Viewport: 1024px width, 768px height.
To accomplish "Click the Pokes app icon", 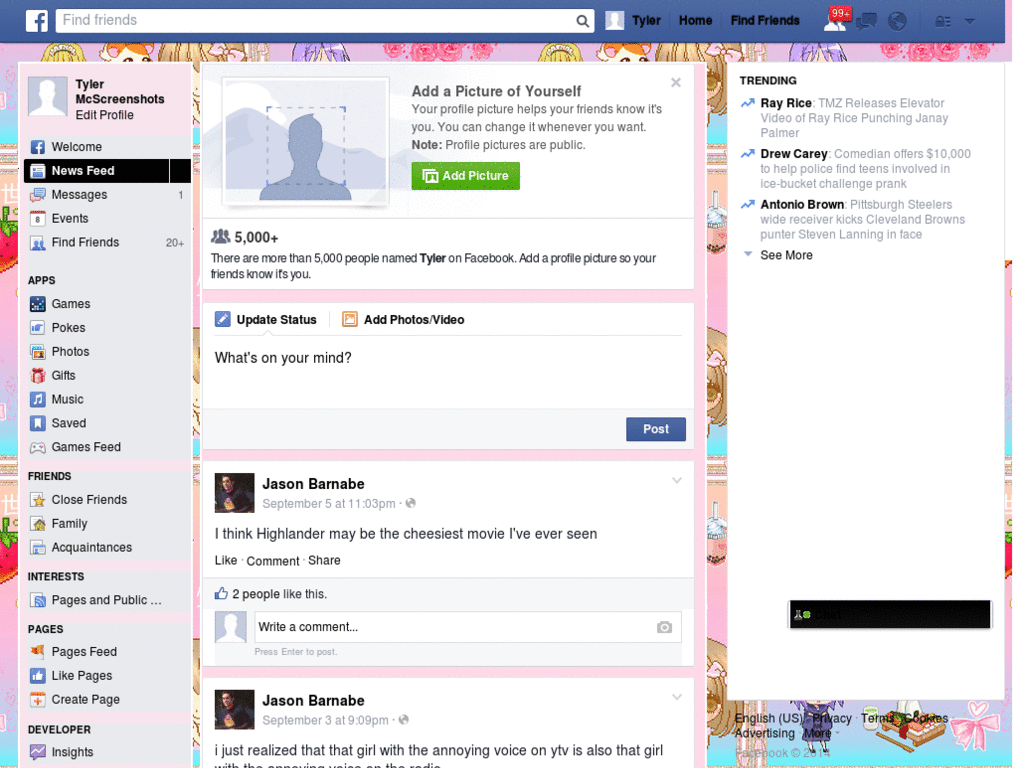I will (x=38, y=328).
